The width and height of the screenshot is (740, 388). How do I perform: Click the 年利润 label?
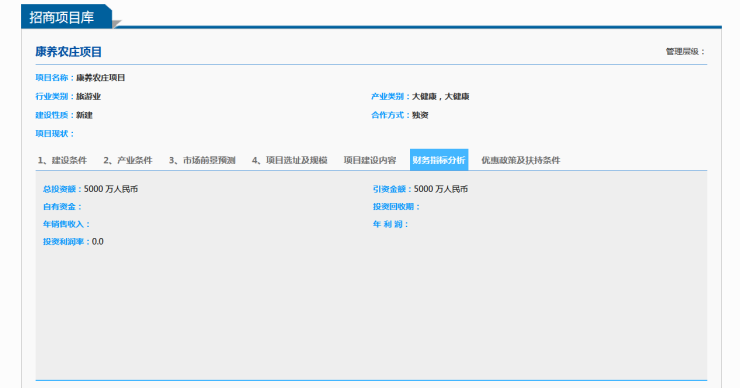coord(390,224)
